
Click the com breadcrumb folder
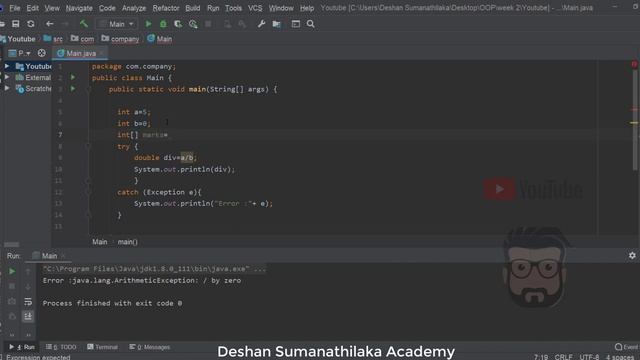point(82,39)
